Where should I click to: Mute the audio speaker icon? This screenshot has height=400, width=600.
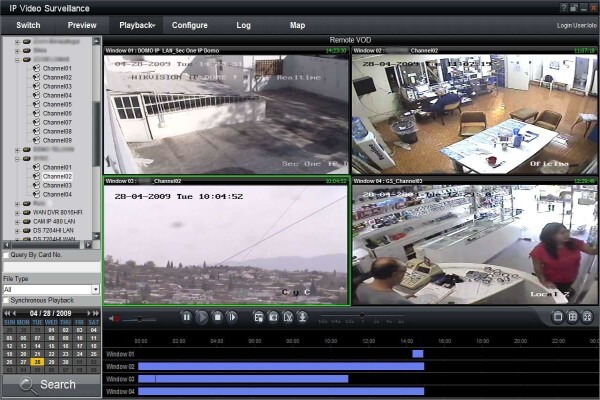tap(114, 318)
